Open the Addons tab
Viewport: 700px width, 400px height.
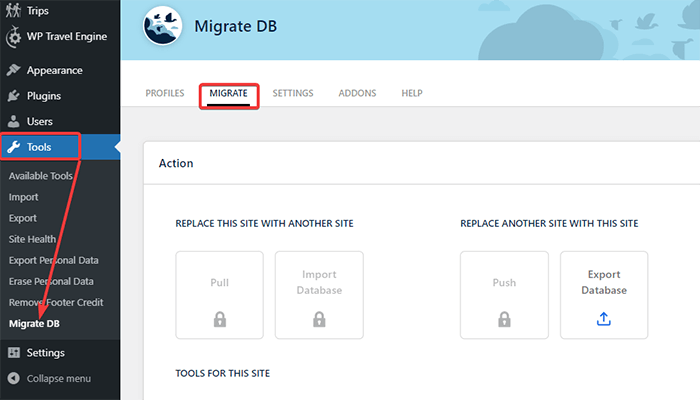[357, 93]
